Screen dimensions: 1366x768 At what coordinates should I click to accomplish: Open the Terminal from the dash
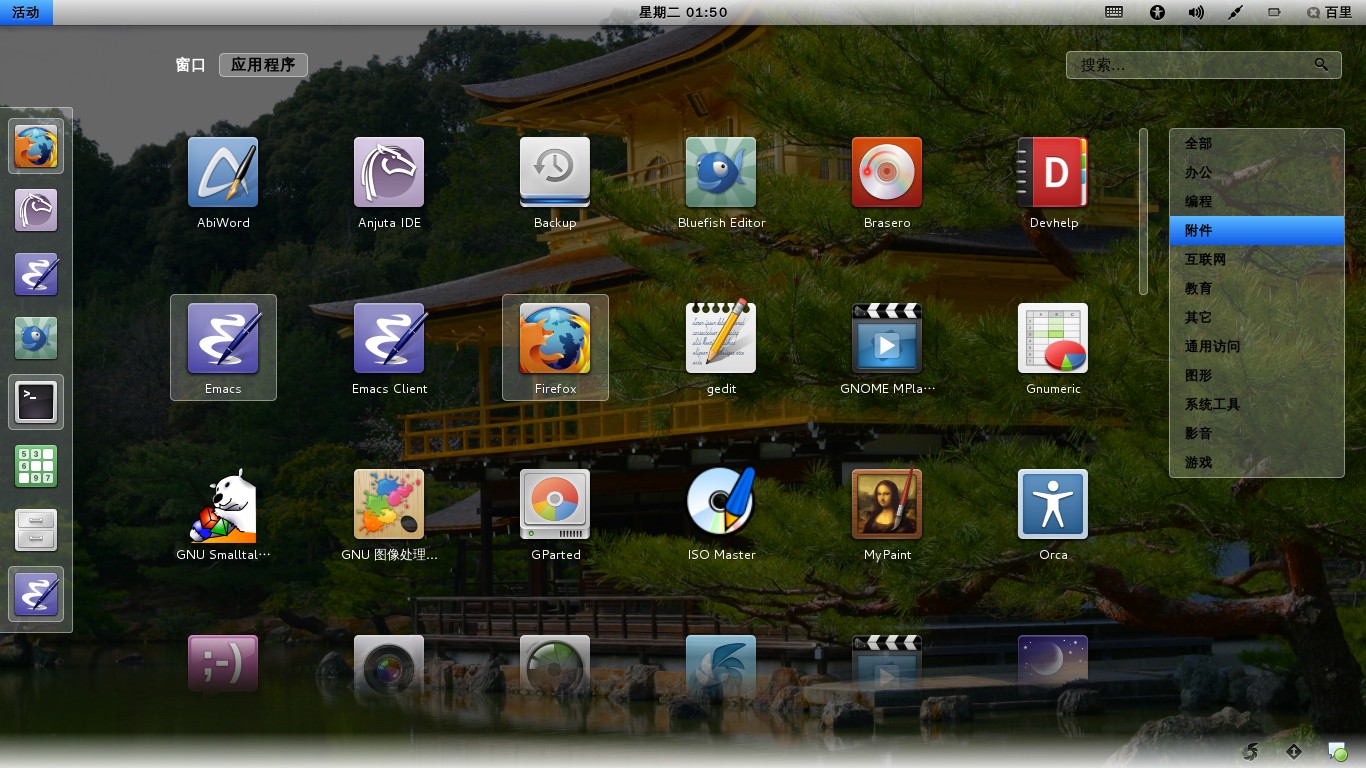click(36, 402)
